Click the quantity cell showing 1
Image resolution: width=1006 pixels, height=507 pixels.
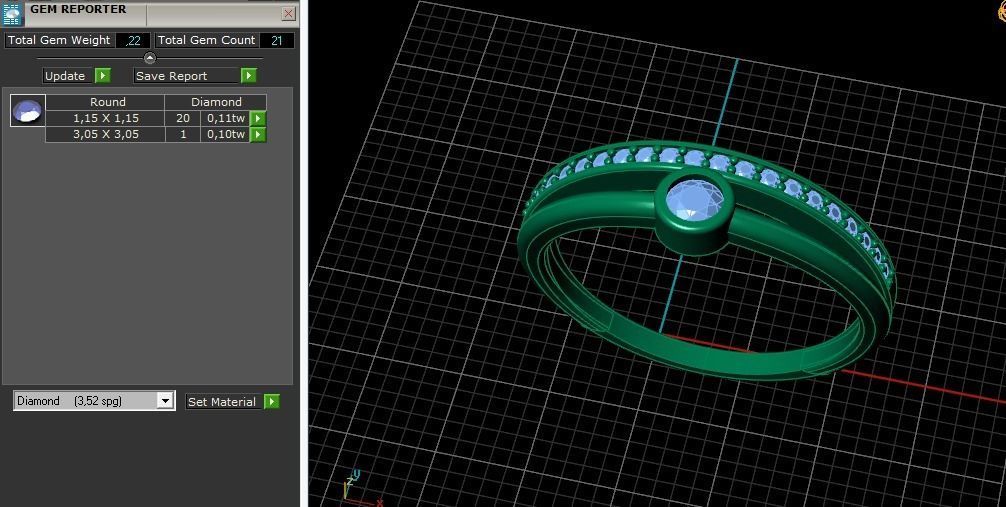pyautogui.click(x=183, y=134)
